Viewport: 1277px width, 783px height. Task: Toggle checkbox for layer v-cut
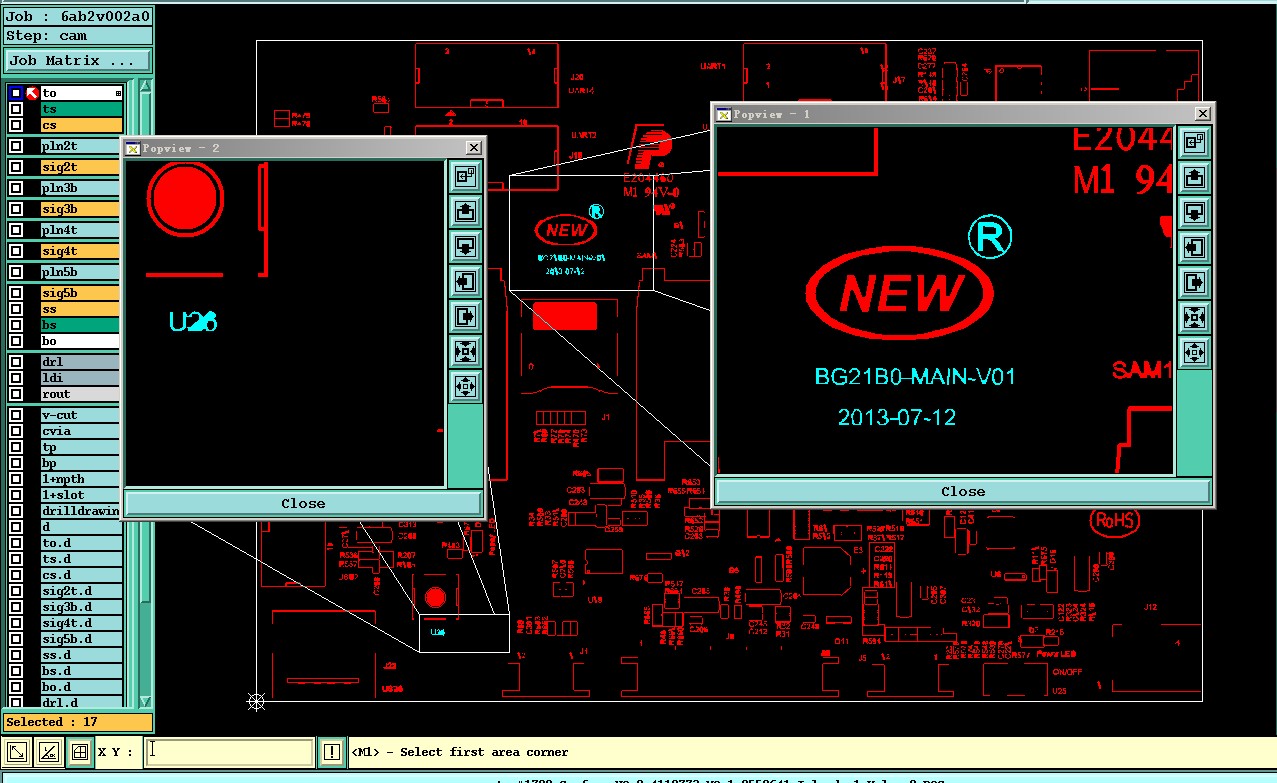pyautogui.click(x=16, y=415)
